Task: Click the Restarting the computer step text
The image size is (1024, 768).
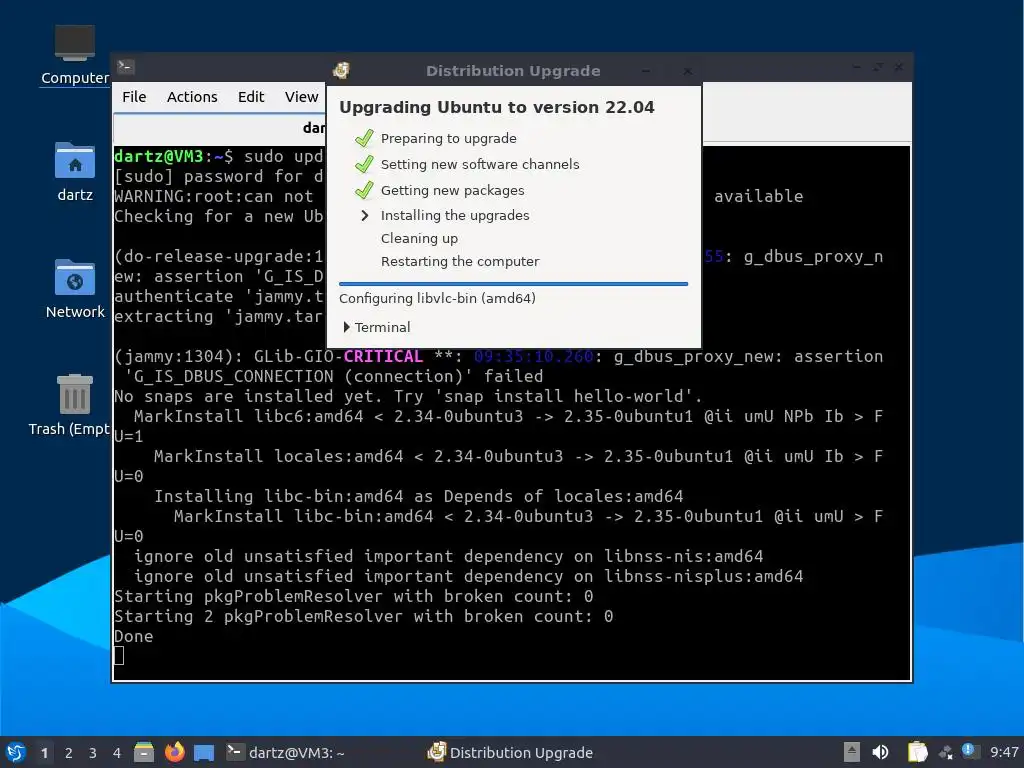Action: tap(460, 261)
